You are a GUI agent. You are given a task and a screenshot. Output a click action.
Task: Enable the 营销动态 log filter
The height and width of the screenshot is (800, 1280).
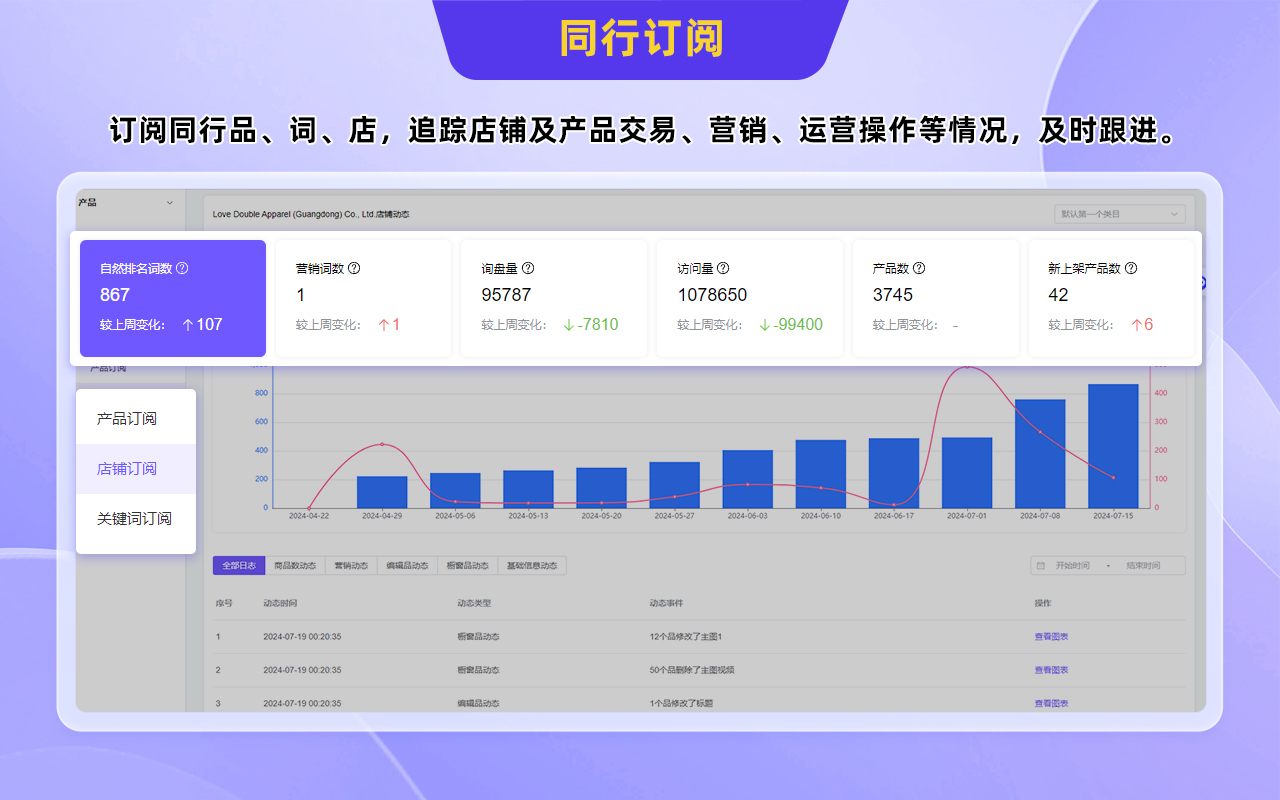point(350,565)
